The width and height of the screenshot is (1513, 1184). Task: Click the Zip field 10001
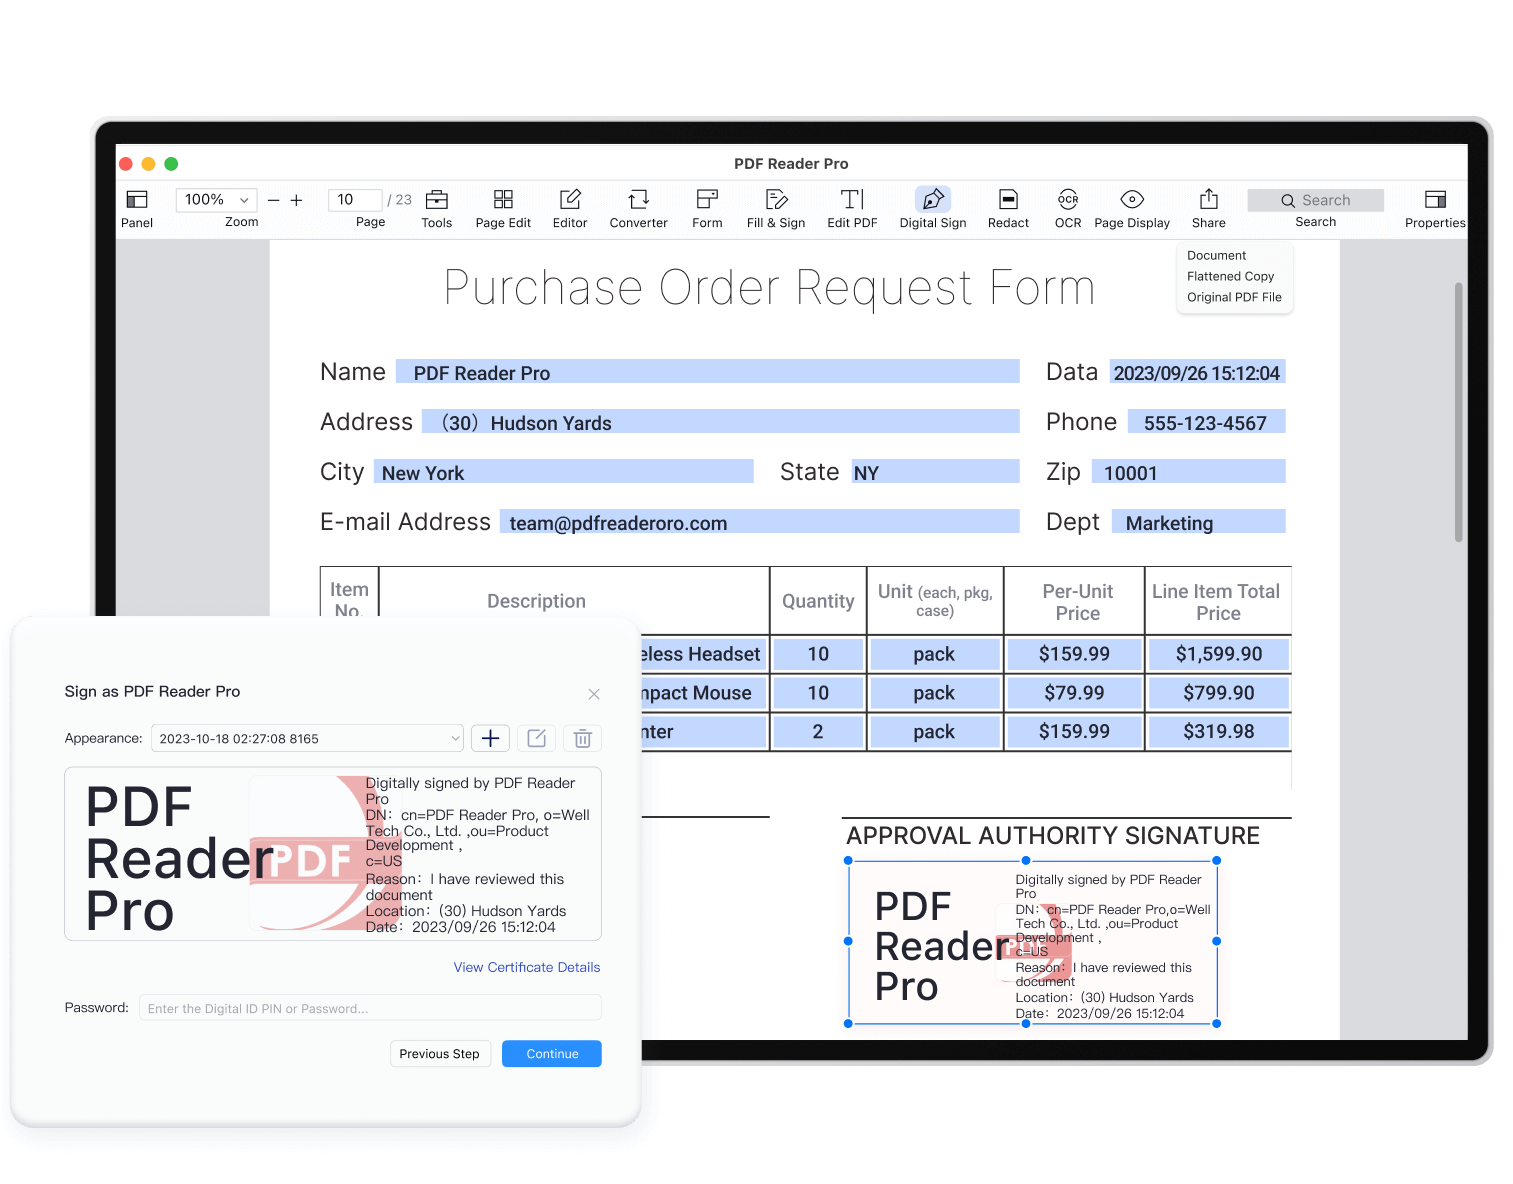click(1189, 472)
